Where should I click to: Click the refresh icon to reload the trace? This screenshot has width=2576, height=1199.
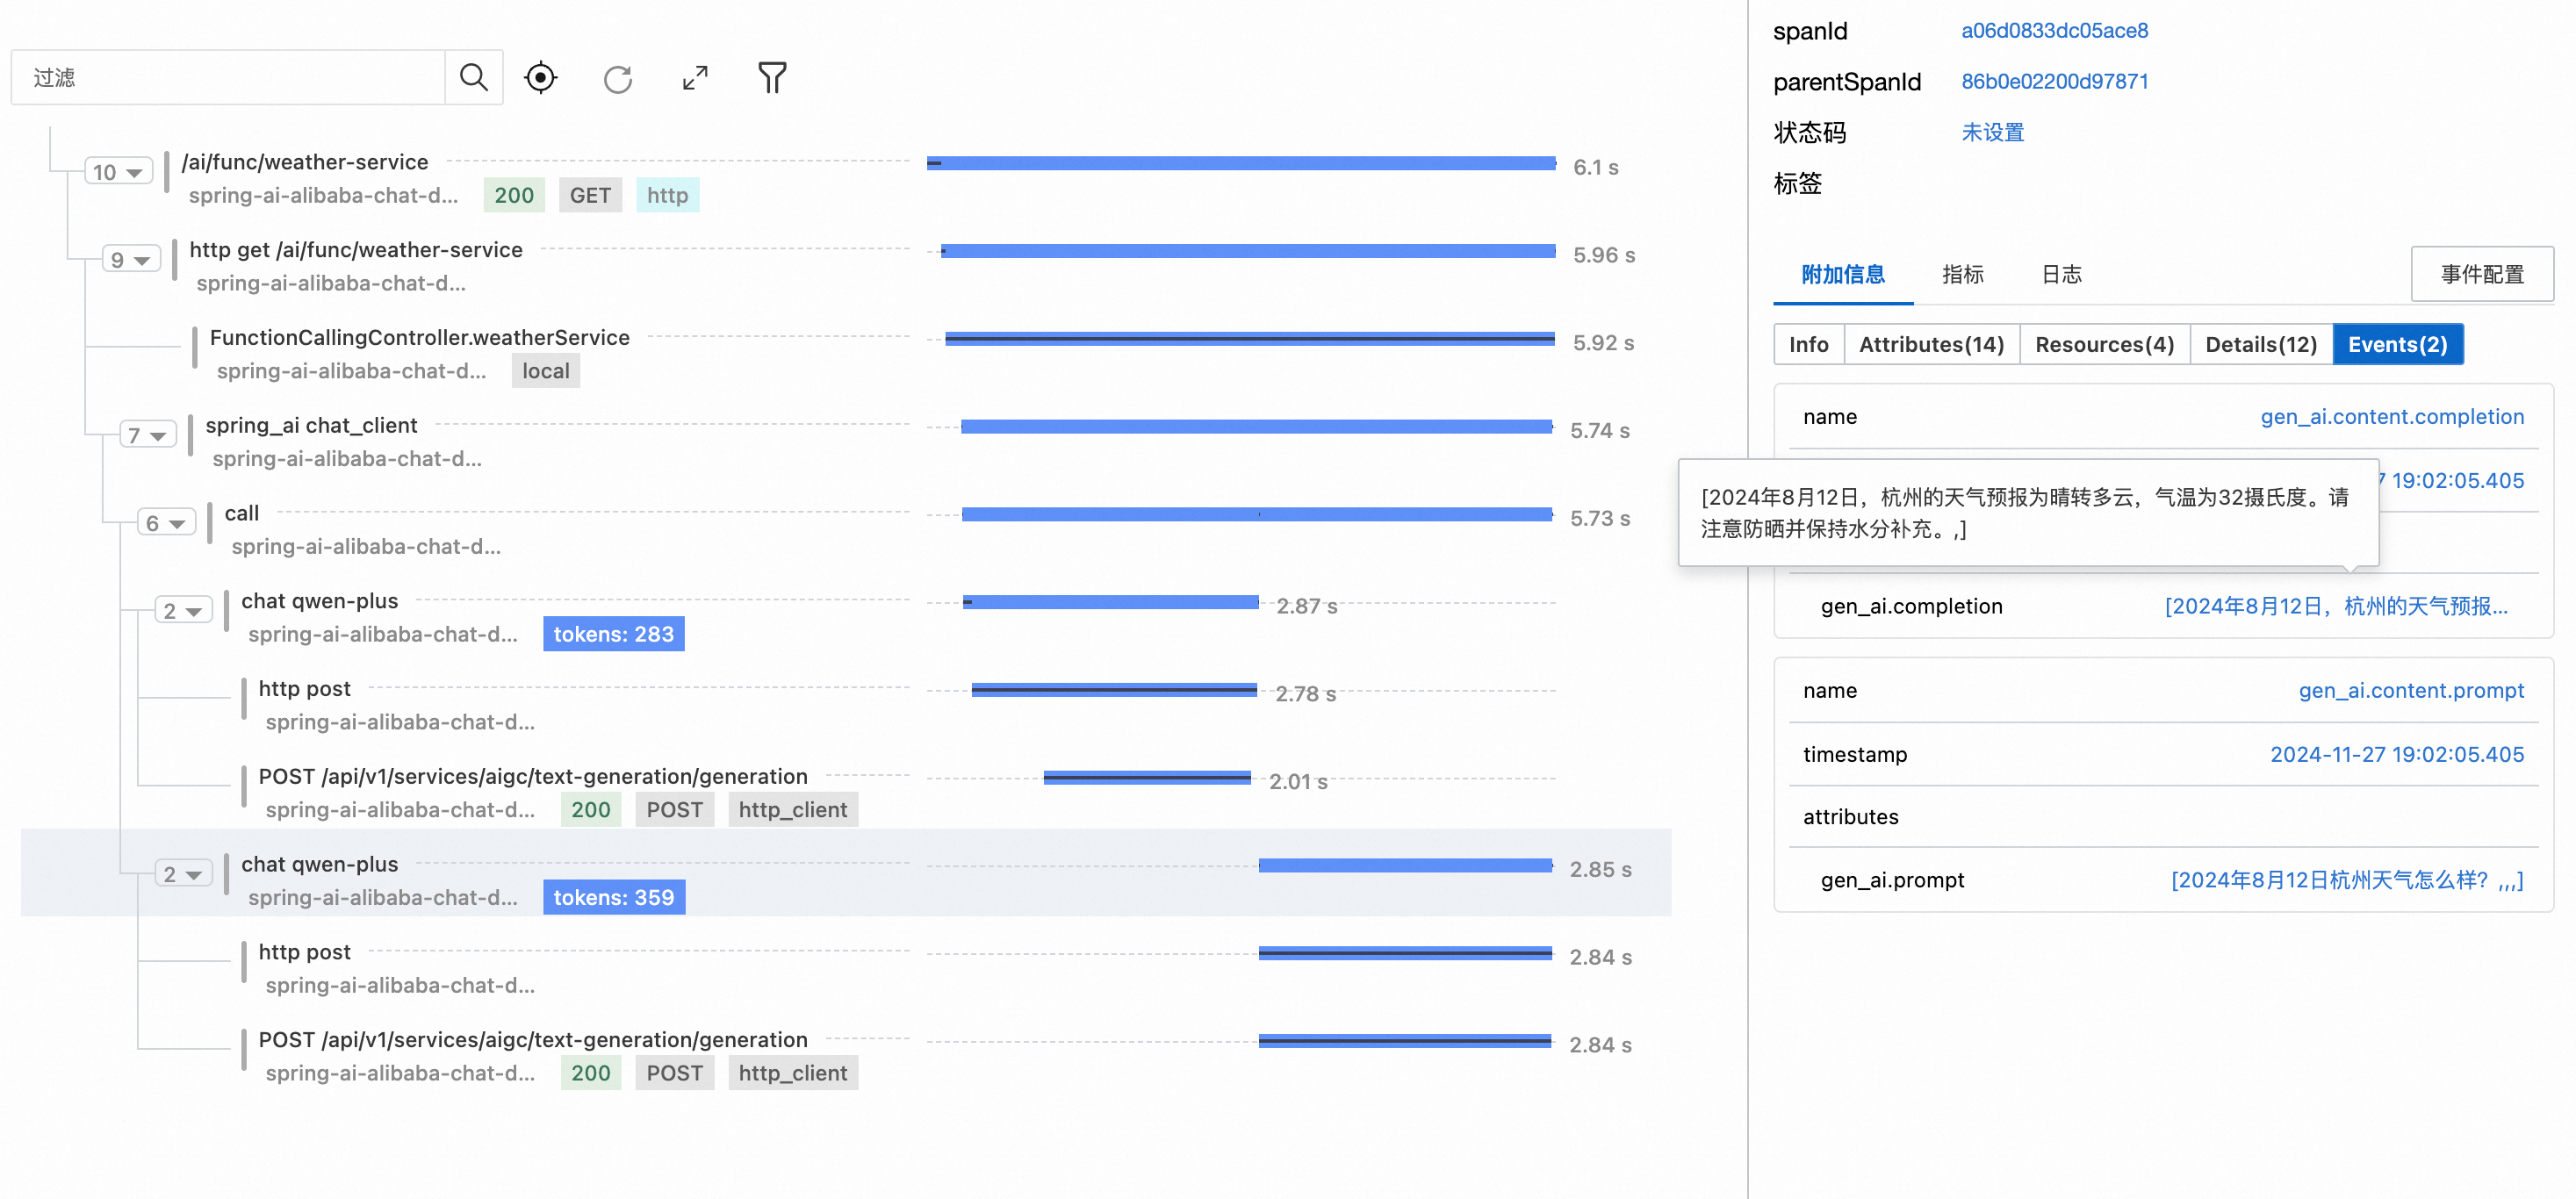click(617, 77)
